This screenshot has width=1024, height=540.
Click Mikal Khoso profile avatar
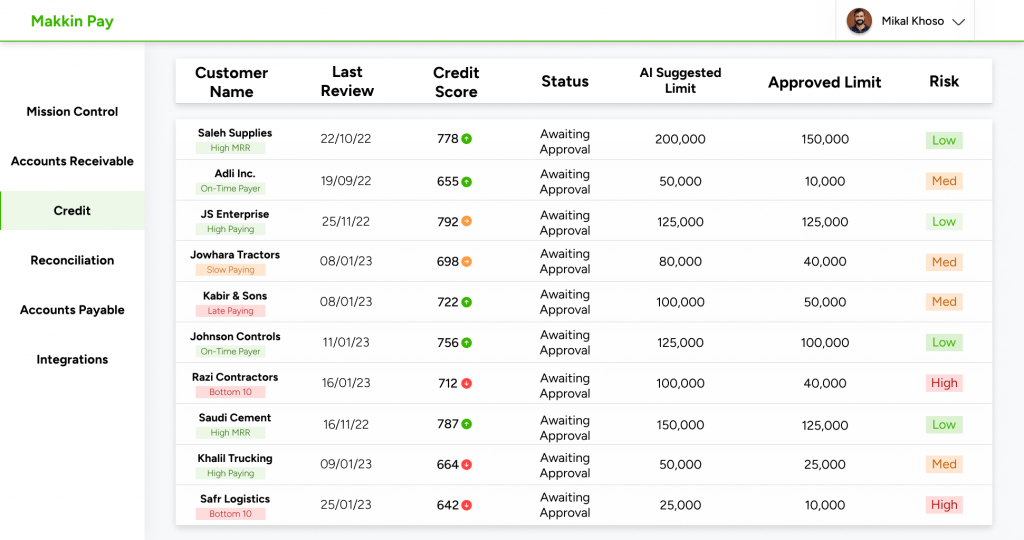click(859, 21)
